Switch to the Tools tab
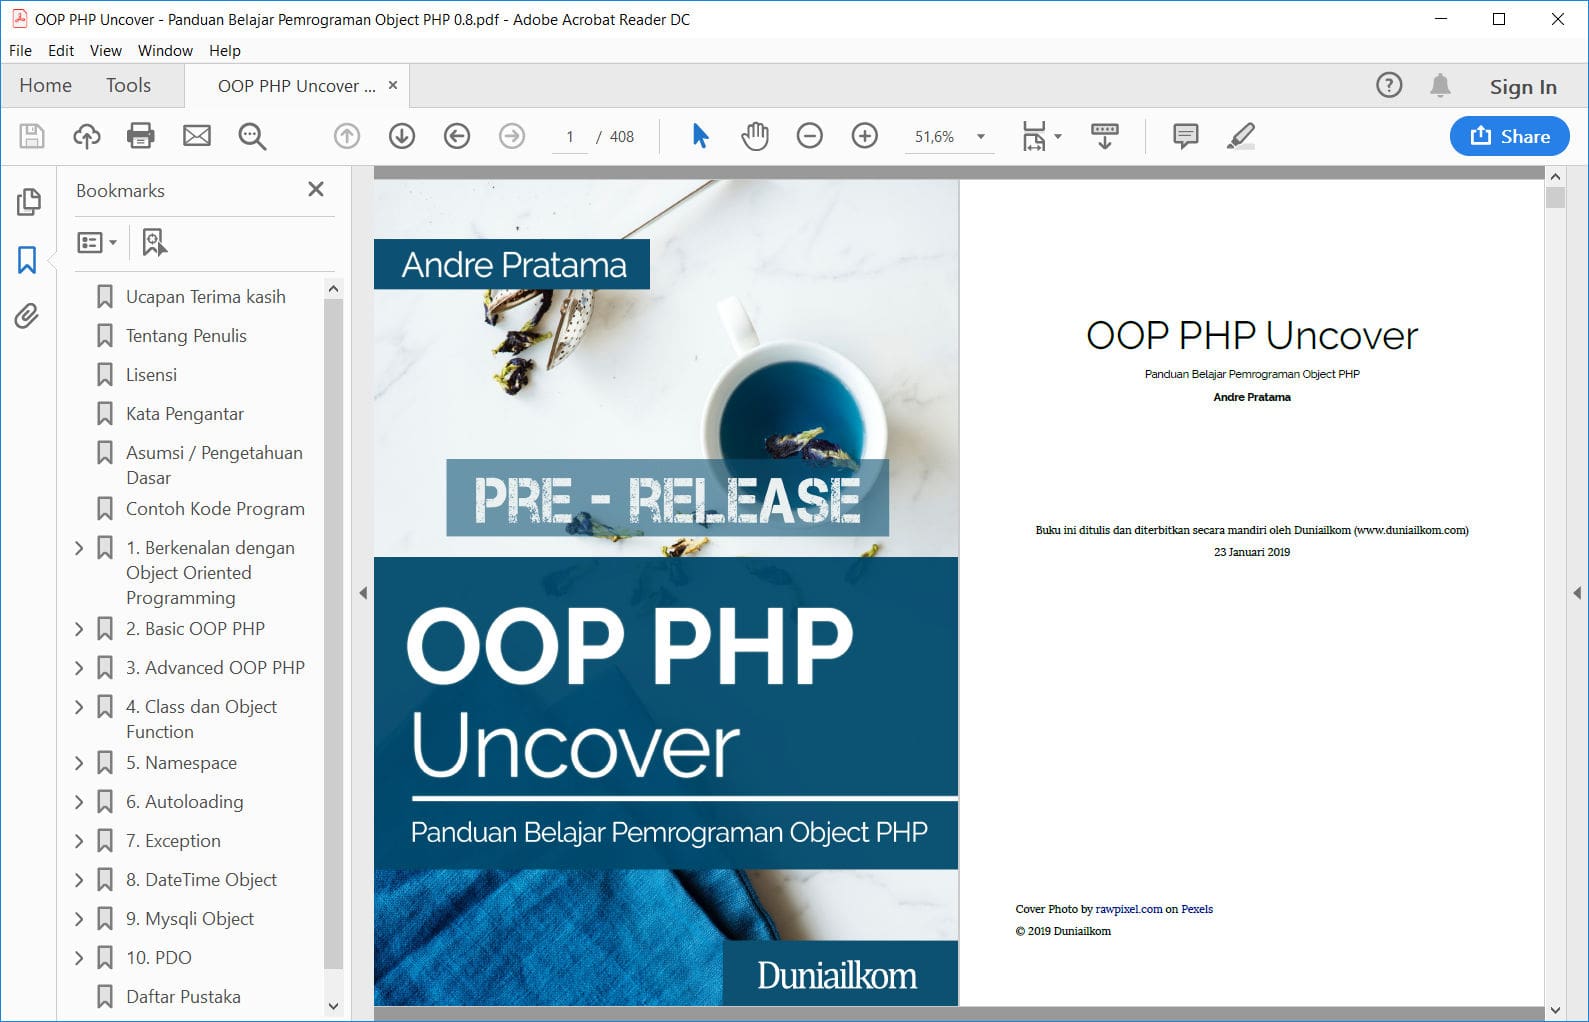The height and width of the screenshot is (1022, 1589). click(128, 86)
